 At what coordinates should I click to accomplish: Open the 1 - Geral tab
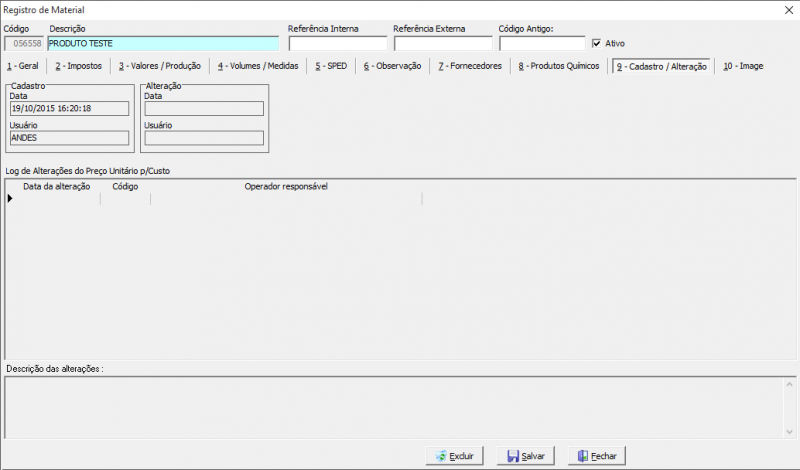pyautogui.click(x=23, y=66)
